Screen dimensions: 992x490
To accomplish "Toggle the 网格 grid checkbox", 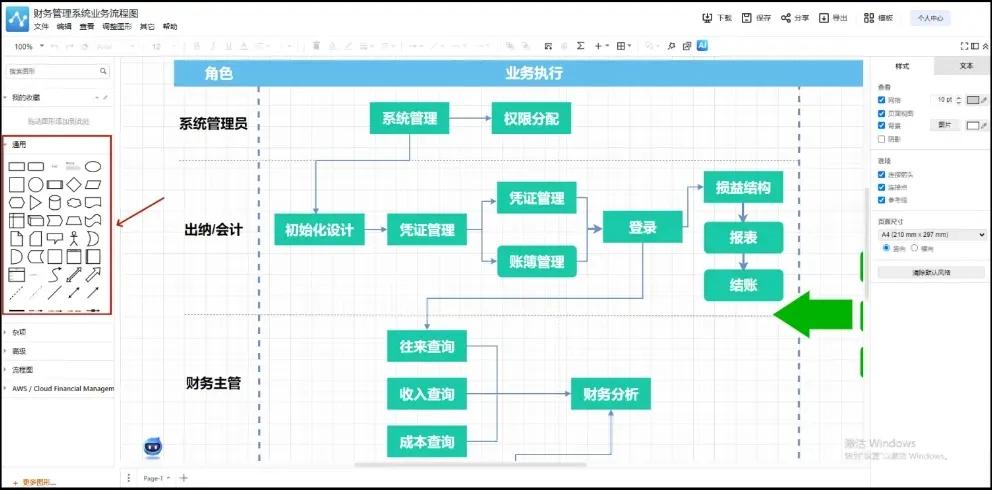I will pos(882,100).
